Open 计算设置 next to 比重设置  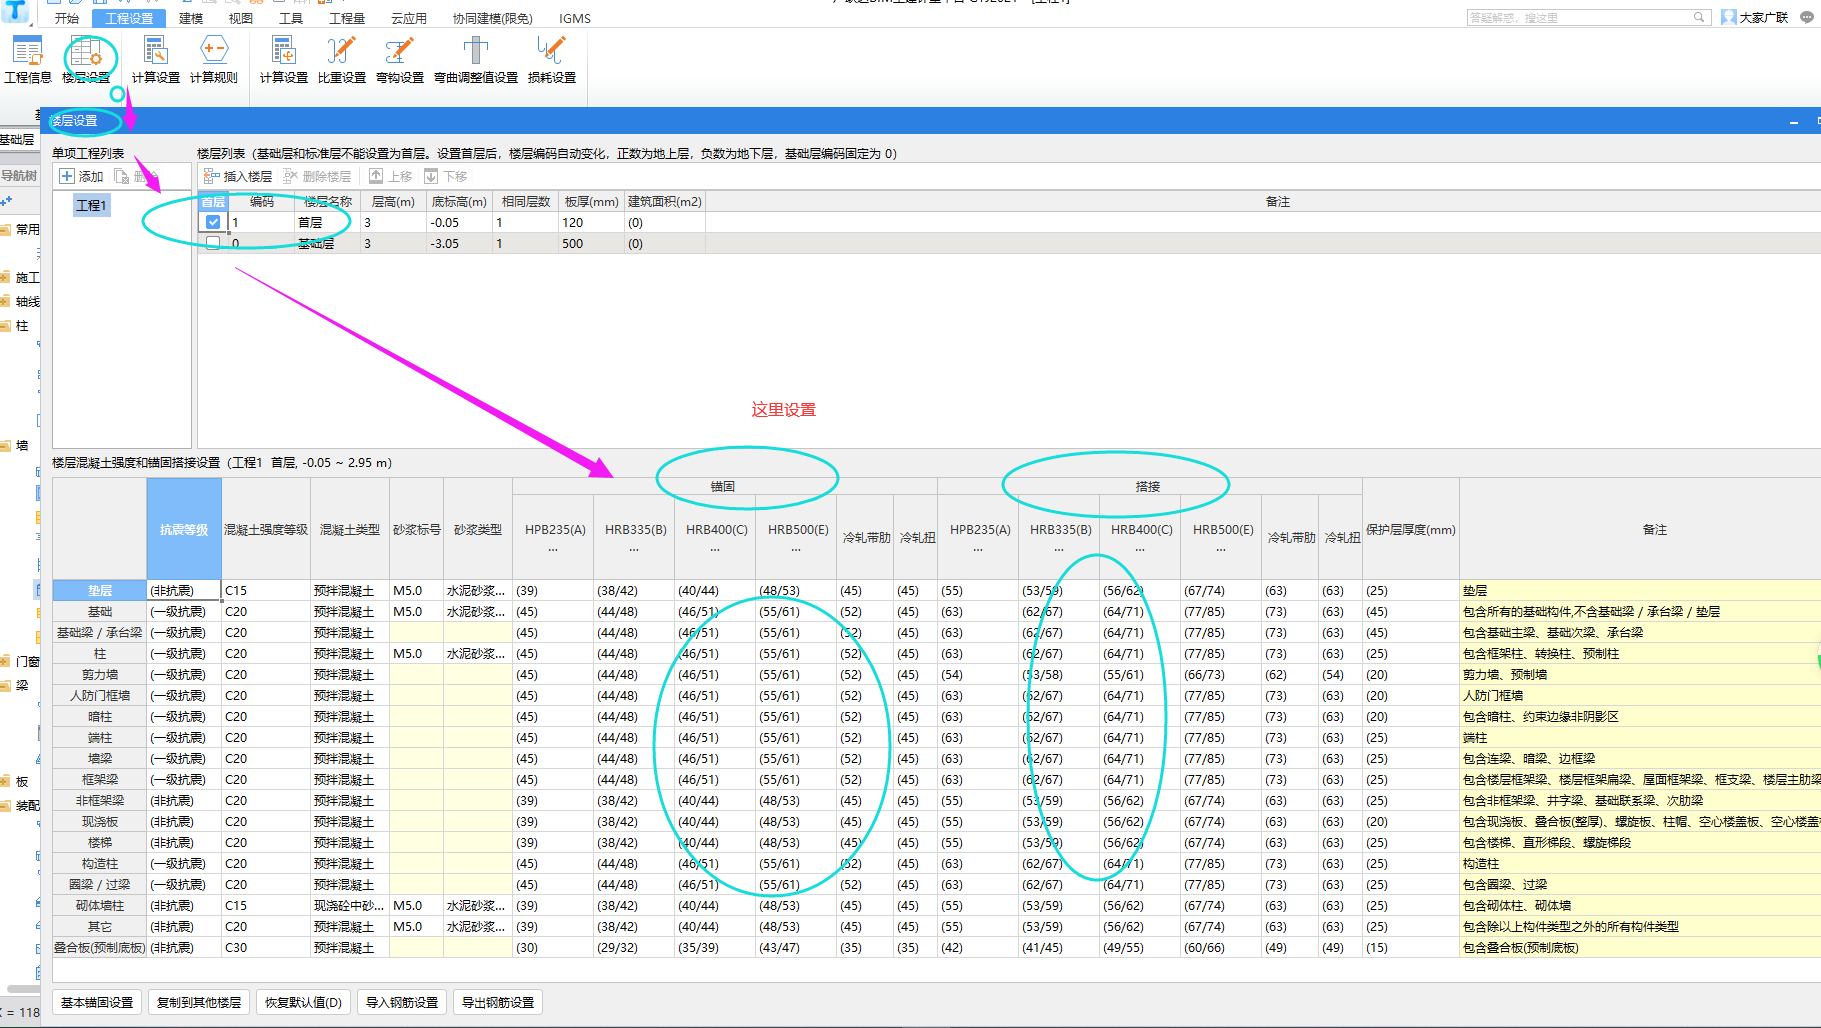click(x=284, y=60)
